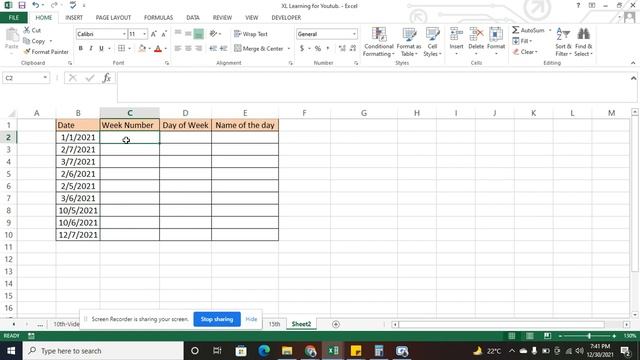Switch to the DATA tab
The width and height of the screenshot is (640, 360).
193,18
